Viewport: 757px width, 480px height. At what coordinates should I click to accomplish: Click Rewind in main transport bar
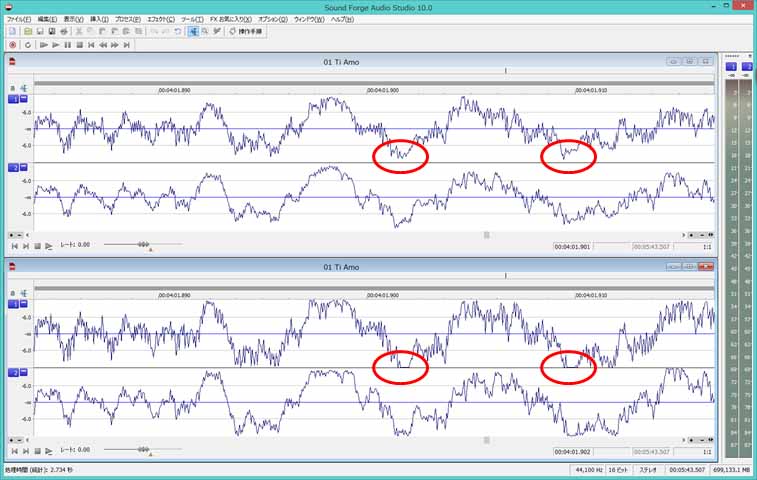[x=103, y=45]
